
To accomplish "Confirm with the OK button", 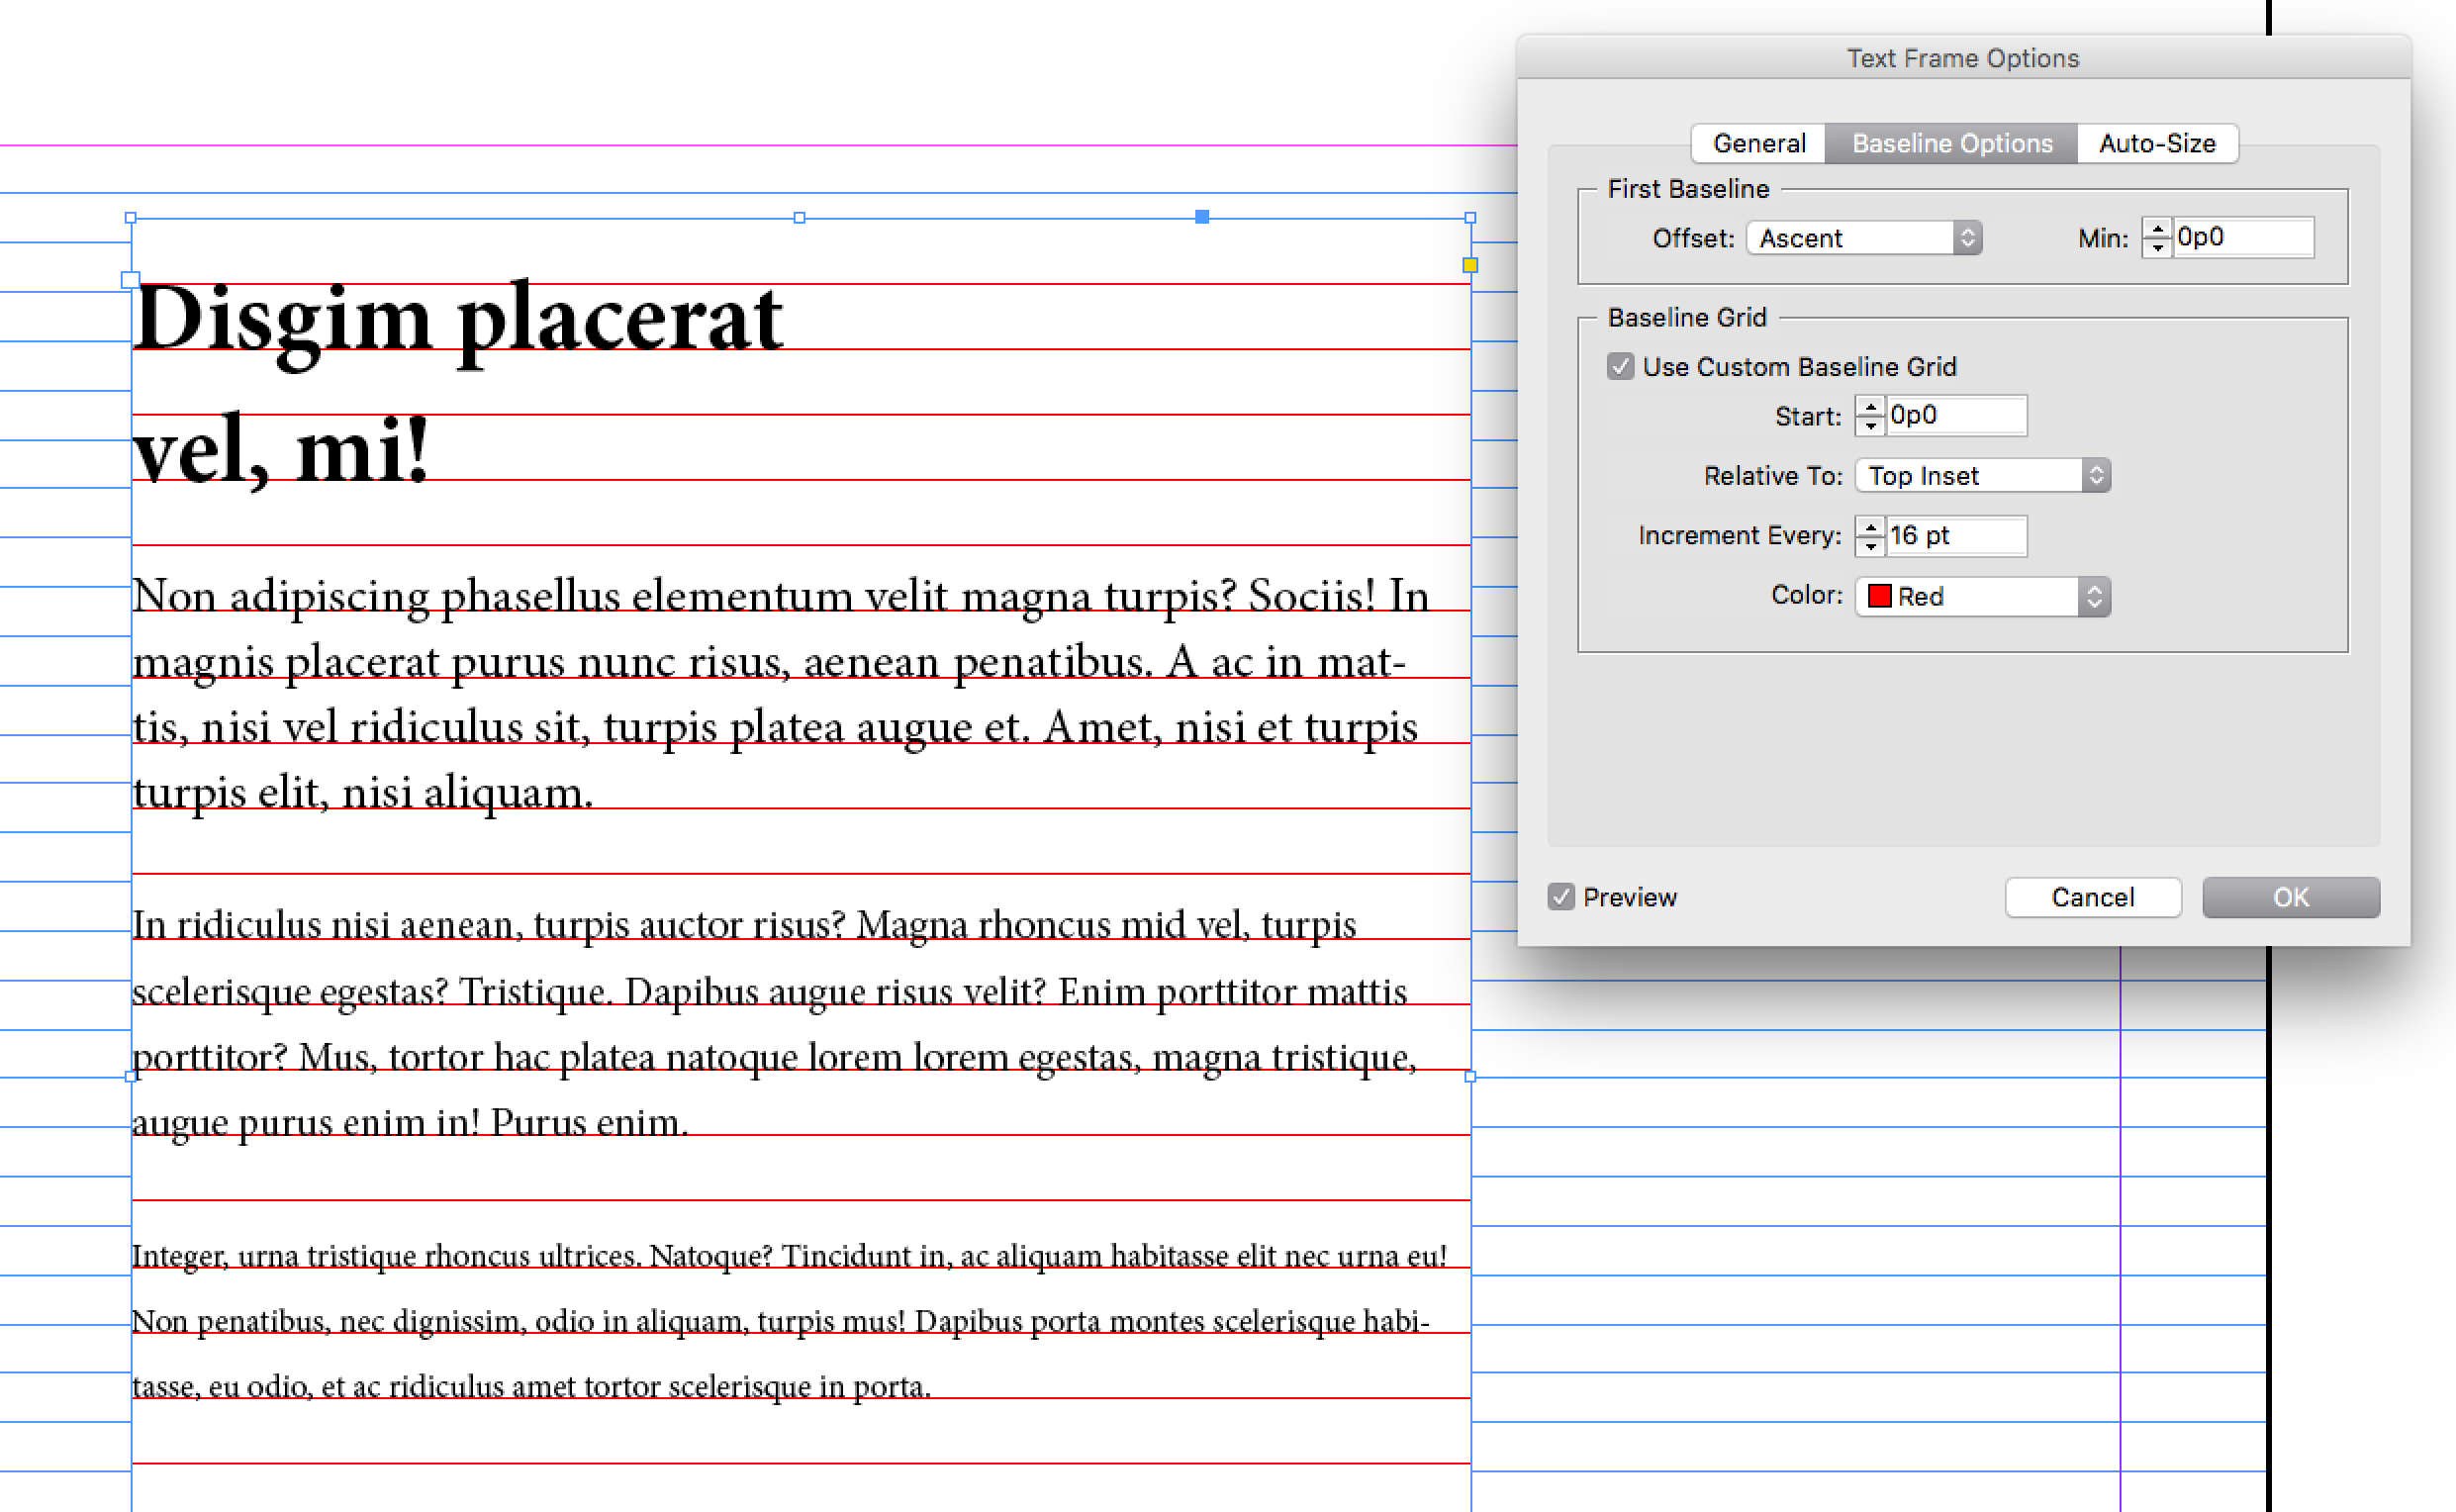I will [x=2290, y=897].
